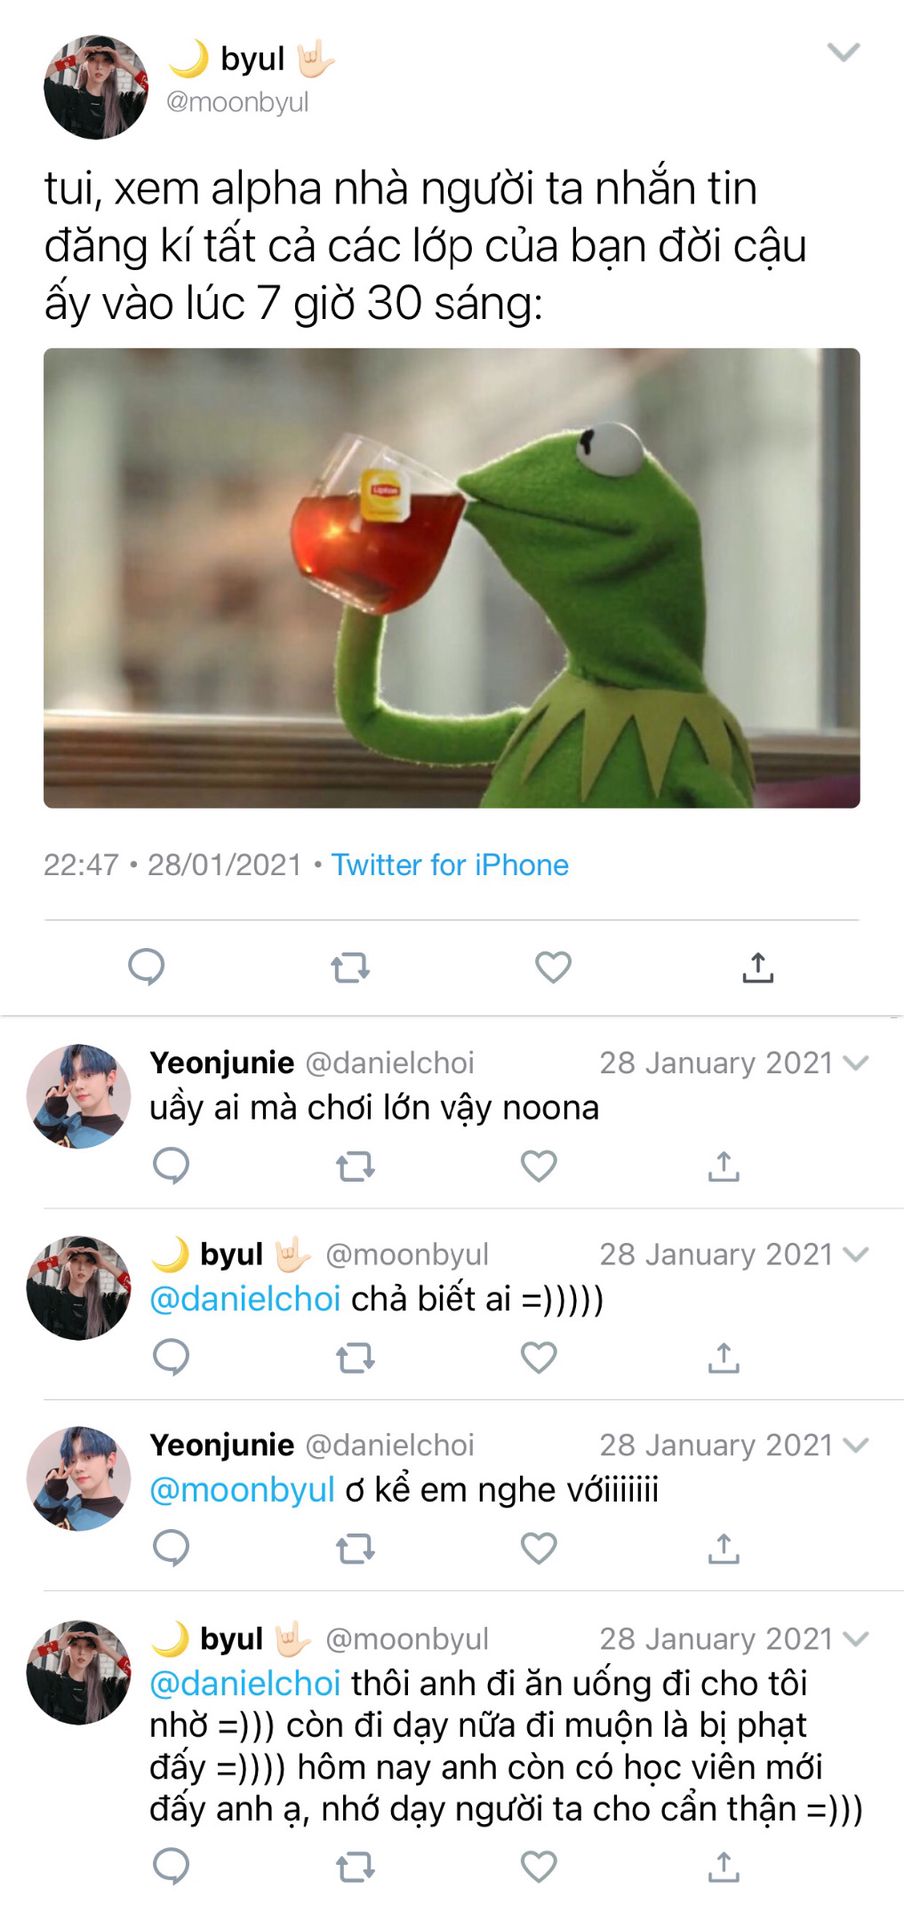Image resolution: width=904 pixels, height=1920 pixels.
Task: Share Yeonjunie's "kể em nghe với" reply
Action: point(724,1548)
